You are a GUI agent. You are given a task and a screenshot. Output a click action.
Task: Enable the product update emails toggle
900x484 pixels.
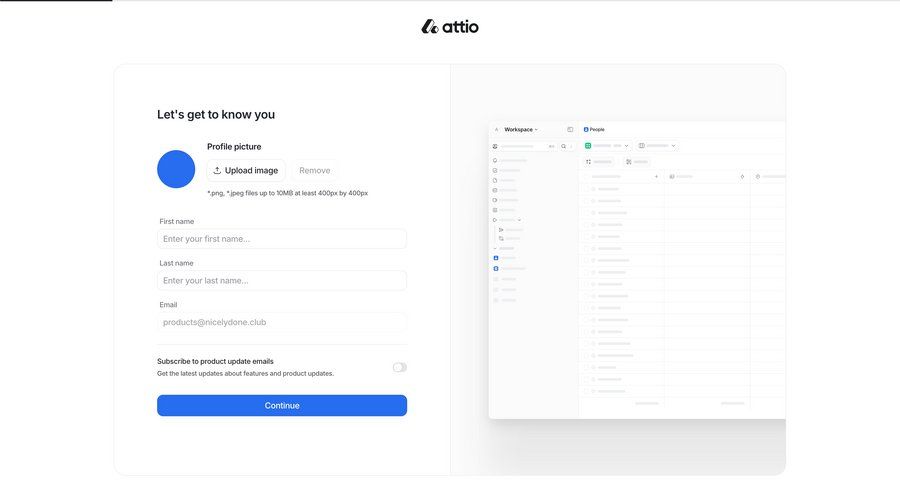pyautogui.click(x=399, y=367)
